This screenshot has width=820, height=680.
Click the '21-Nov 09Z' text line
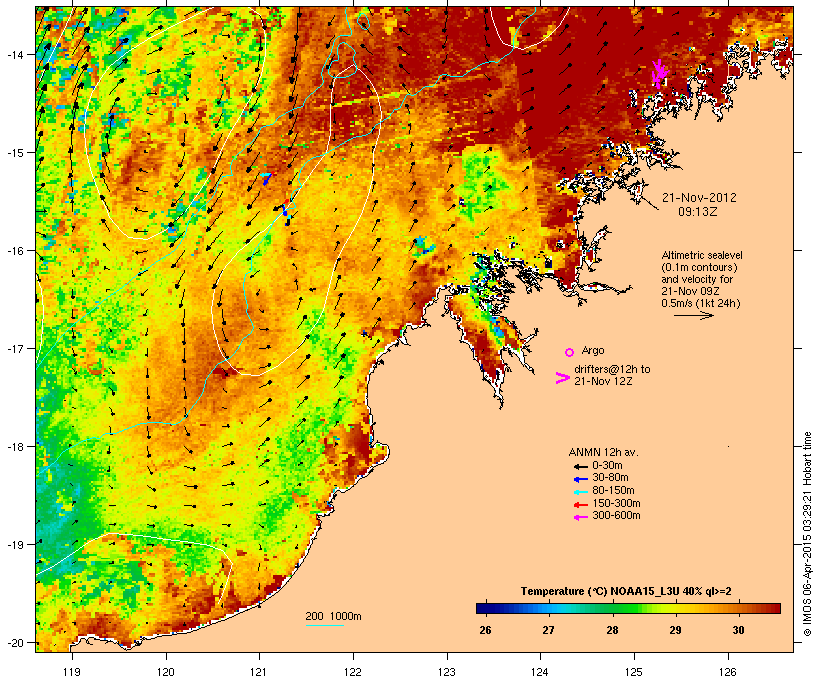pos(690,291)
